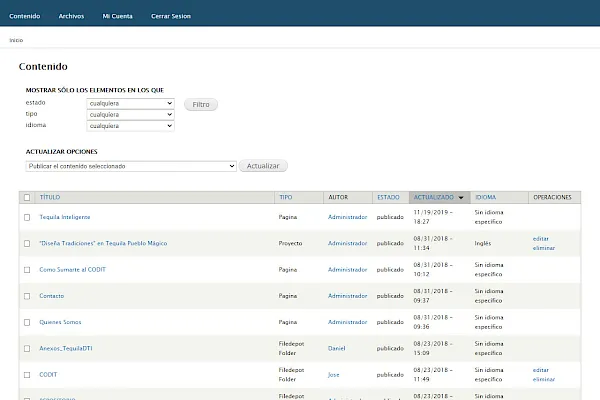The width and height of the screenshot is (600, 400).
Task: Click the Actualizar button
Action: click(263, 166)
